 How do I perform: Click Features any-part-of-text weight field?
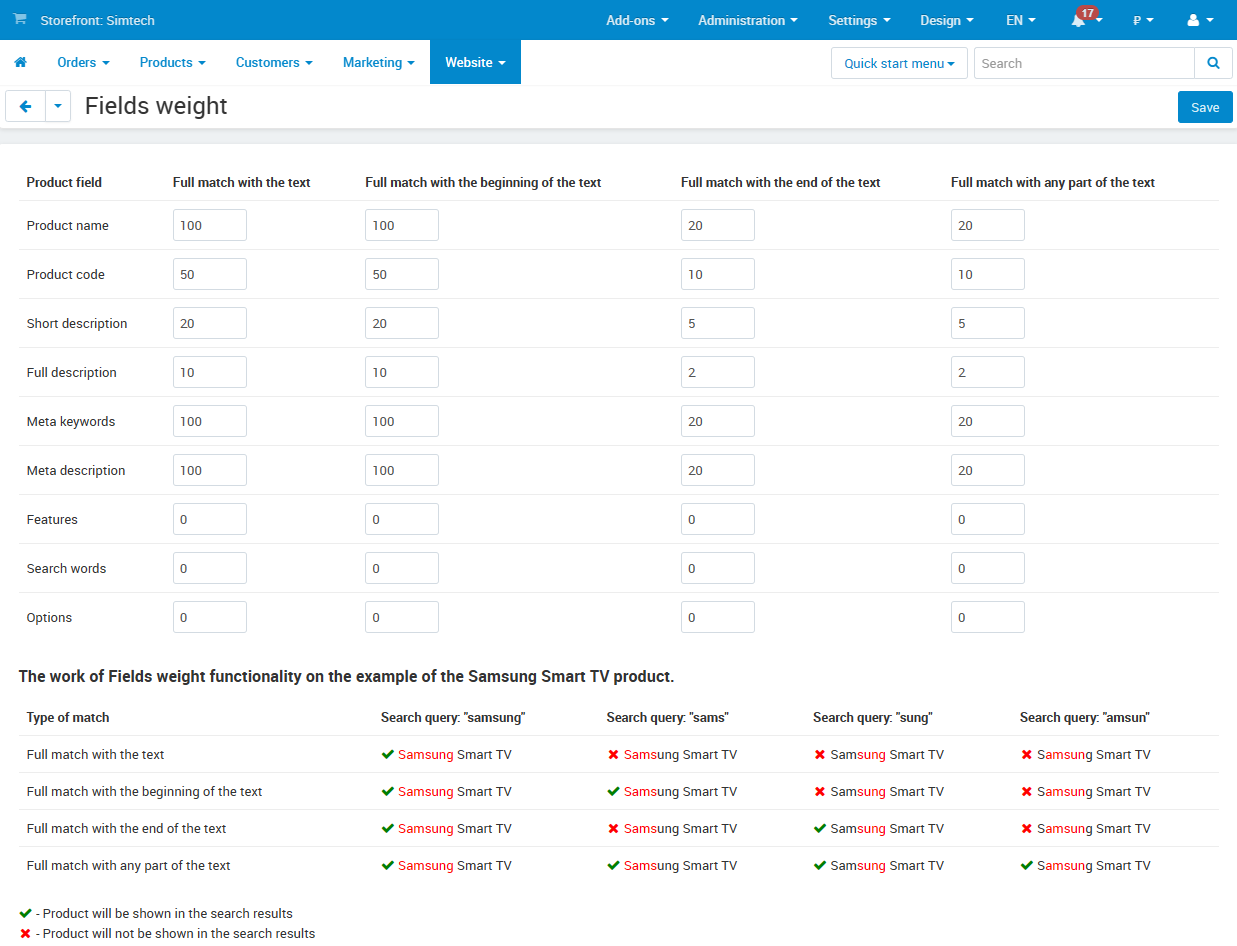[x=987, y=519]
